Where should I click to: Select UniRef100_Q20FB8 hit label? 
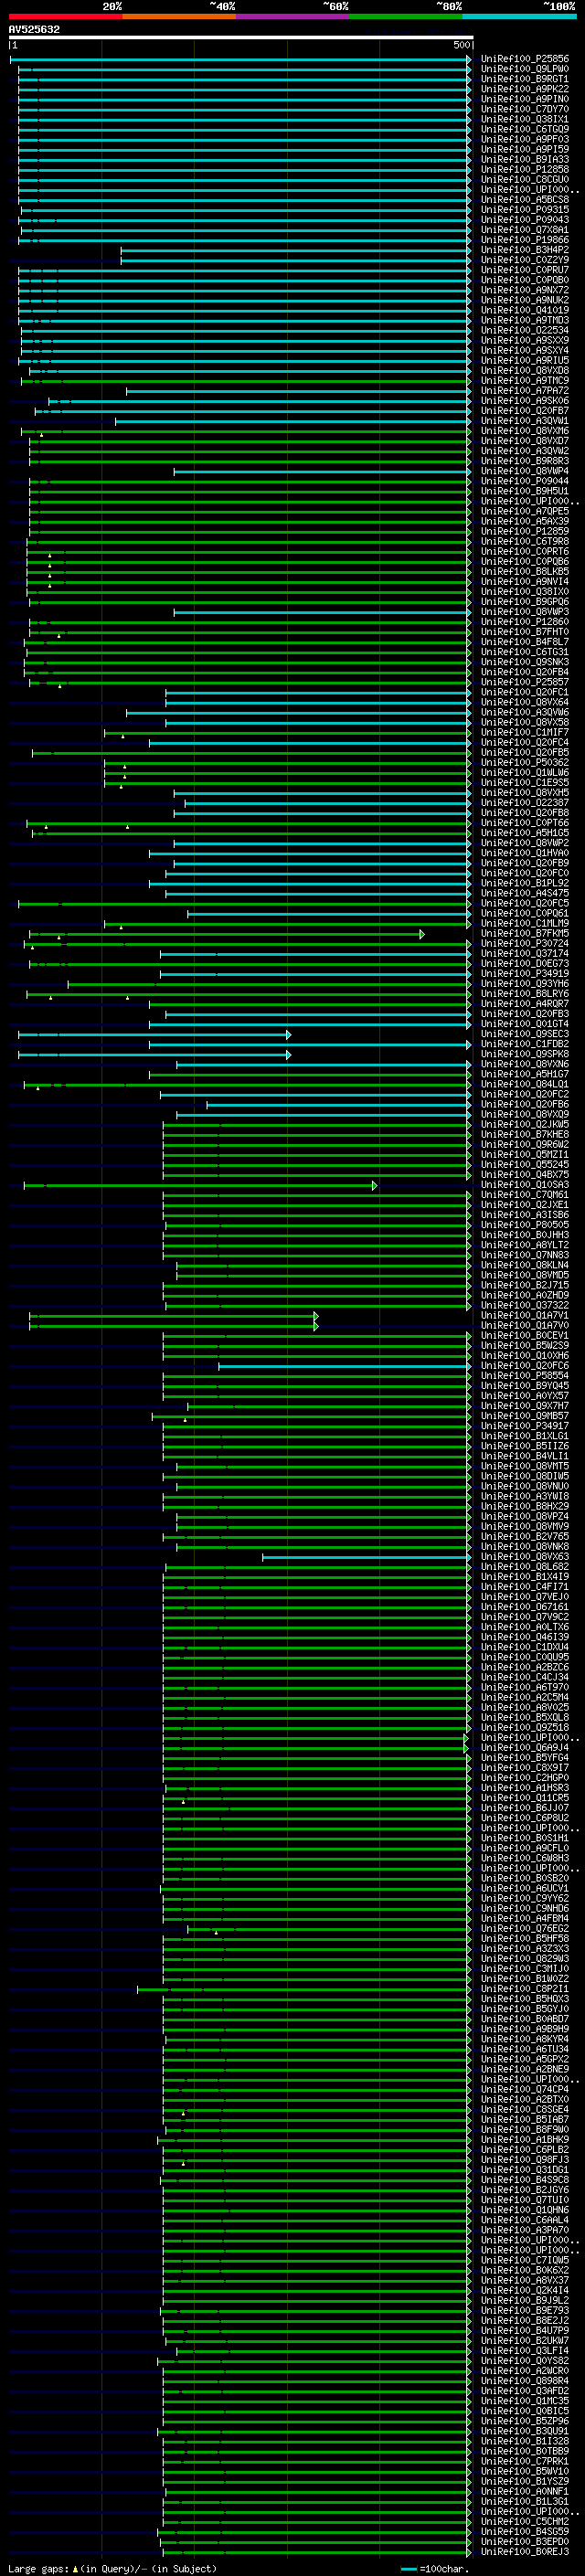525,813
